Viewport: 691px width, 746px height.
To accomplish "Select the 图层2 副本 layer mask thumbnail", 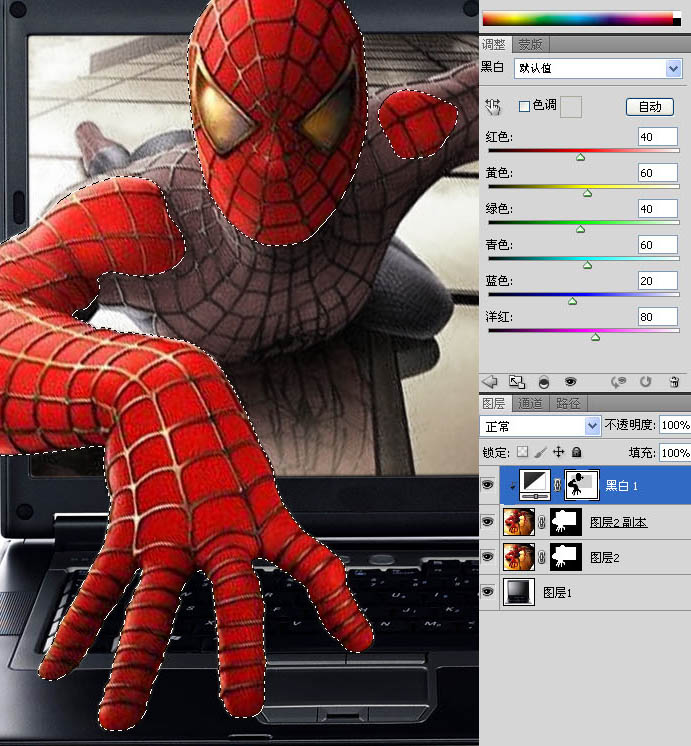I will point(566,521).
